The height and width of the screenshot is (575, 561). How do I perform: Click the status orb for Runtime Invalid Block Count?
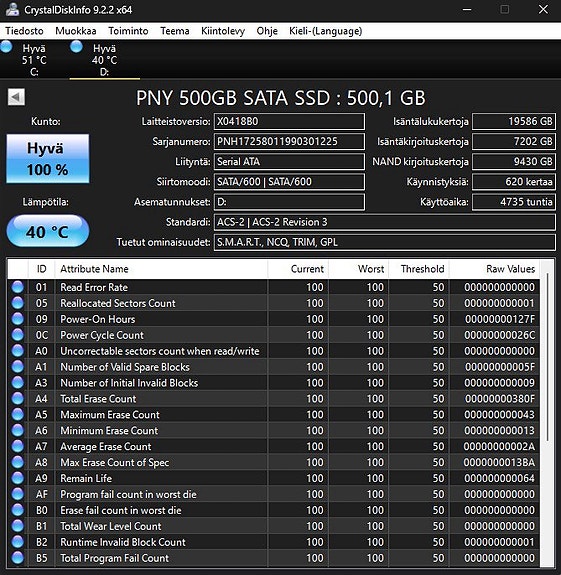18,542
